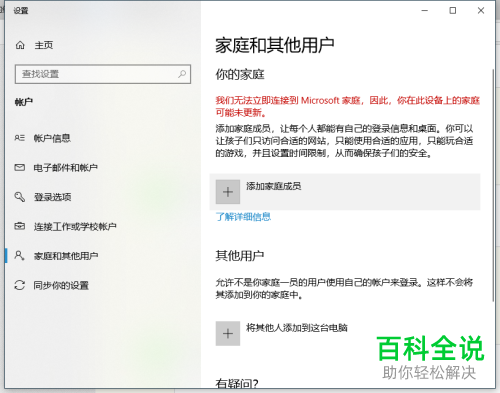Open 电子邮件和帐户 page
The width and height of the screenshot is (500, 393).
point(66,167)
